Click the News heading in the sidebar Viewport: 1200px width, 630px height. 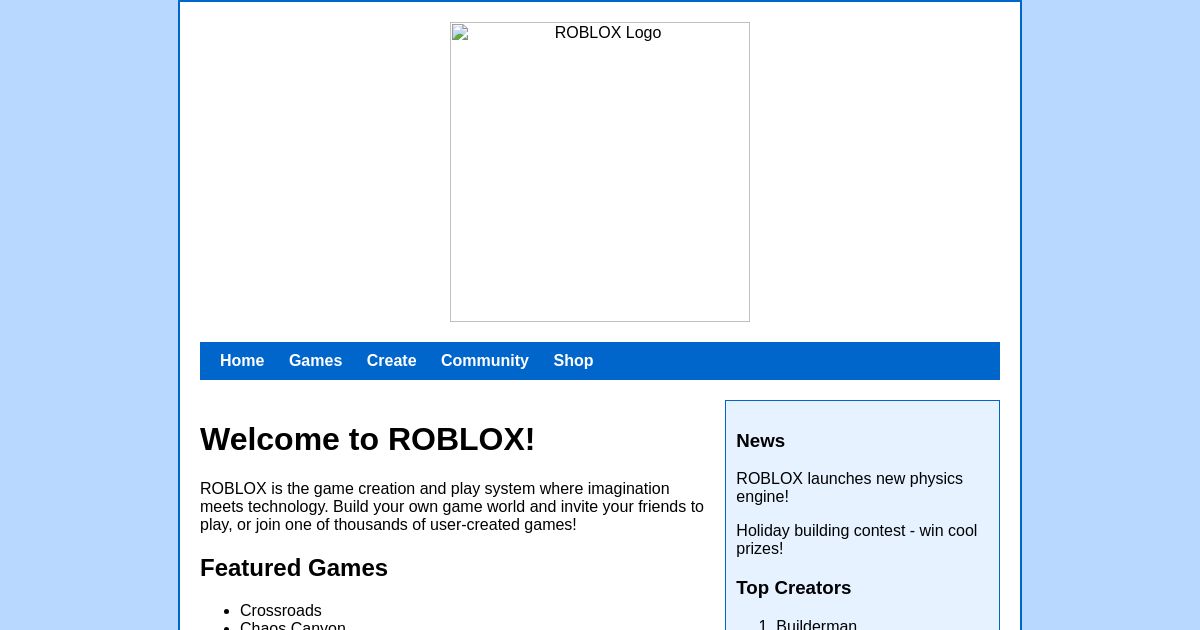(760, 440)
